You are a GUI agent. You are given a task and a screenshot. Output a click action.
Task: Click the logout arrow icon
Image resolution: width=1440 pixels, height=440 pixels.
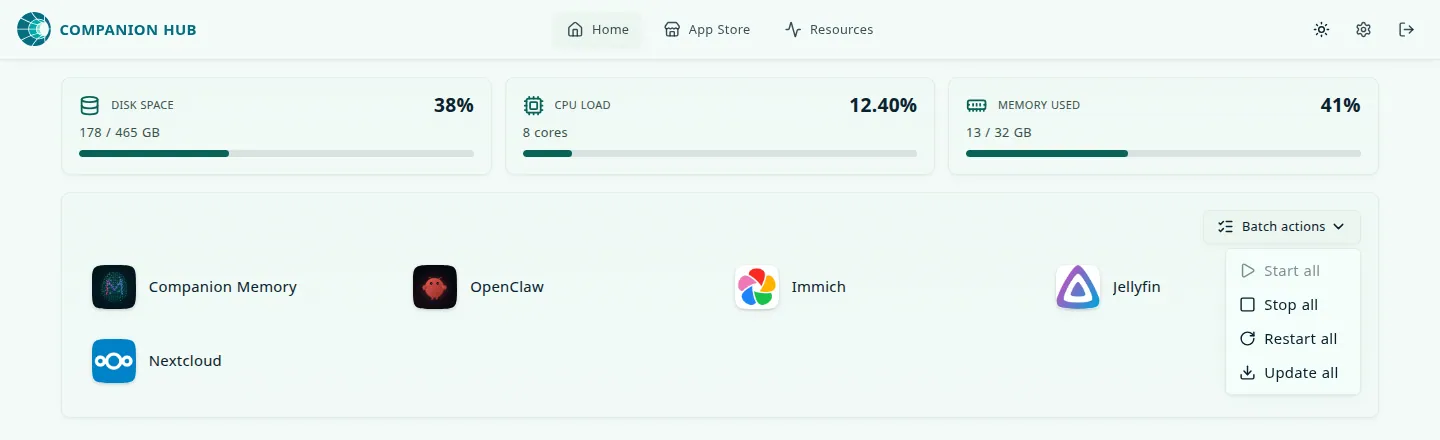pos(1406,30)
